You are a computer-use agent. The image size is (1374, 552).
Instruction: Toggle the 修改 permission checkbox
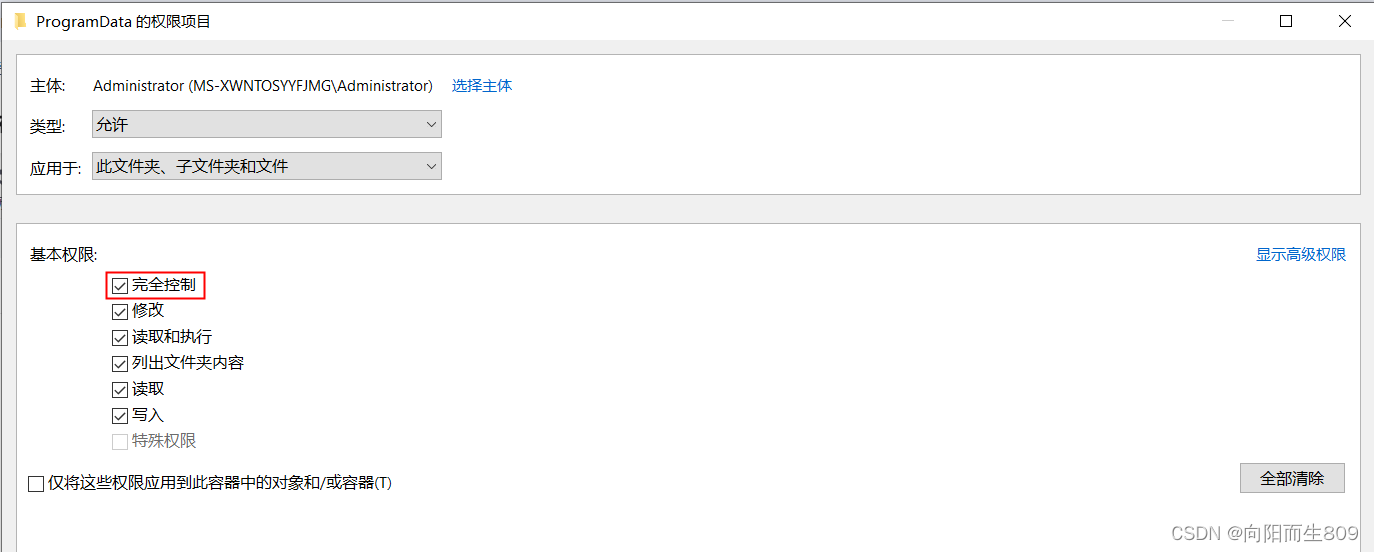120,312
